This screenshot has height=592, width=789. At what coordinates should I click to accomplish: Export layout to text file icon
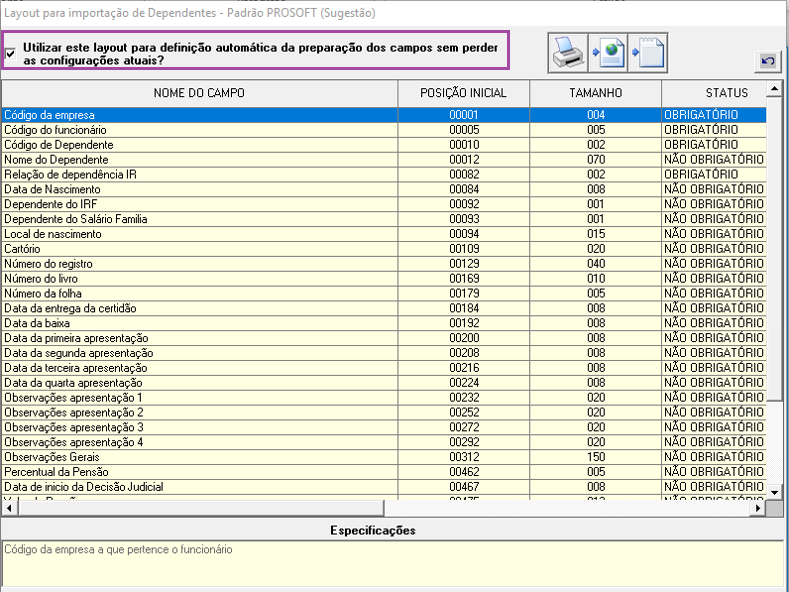tap(648, 53)
